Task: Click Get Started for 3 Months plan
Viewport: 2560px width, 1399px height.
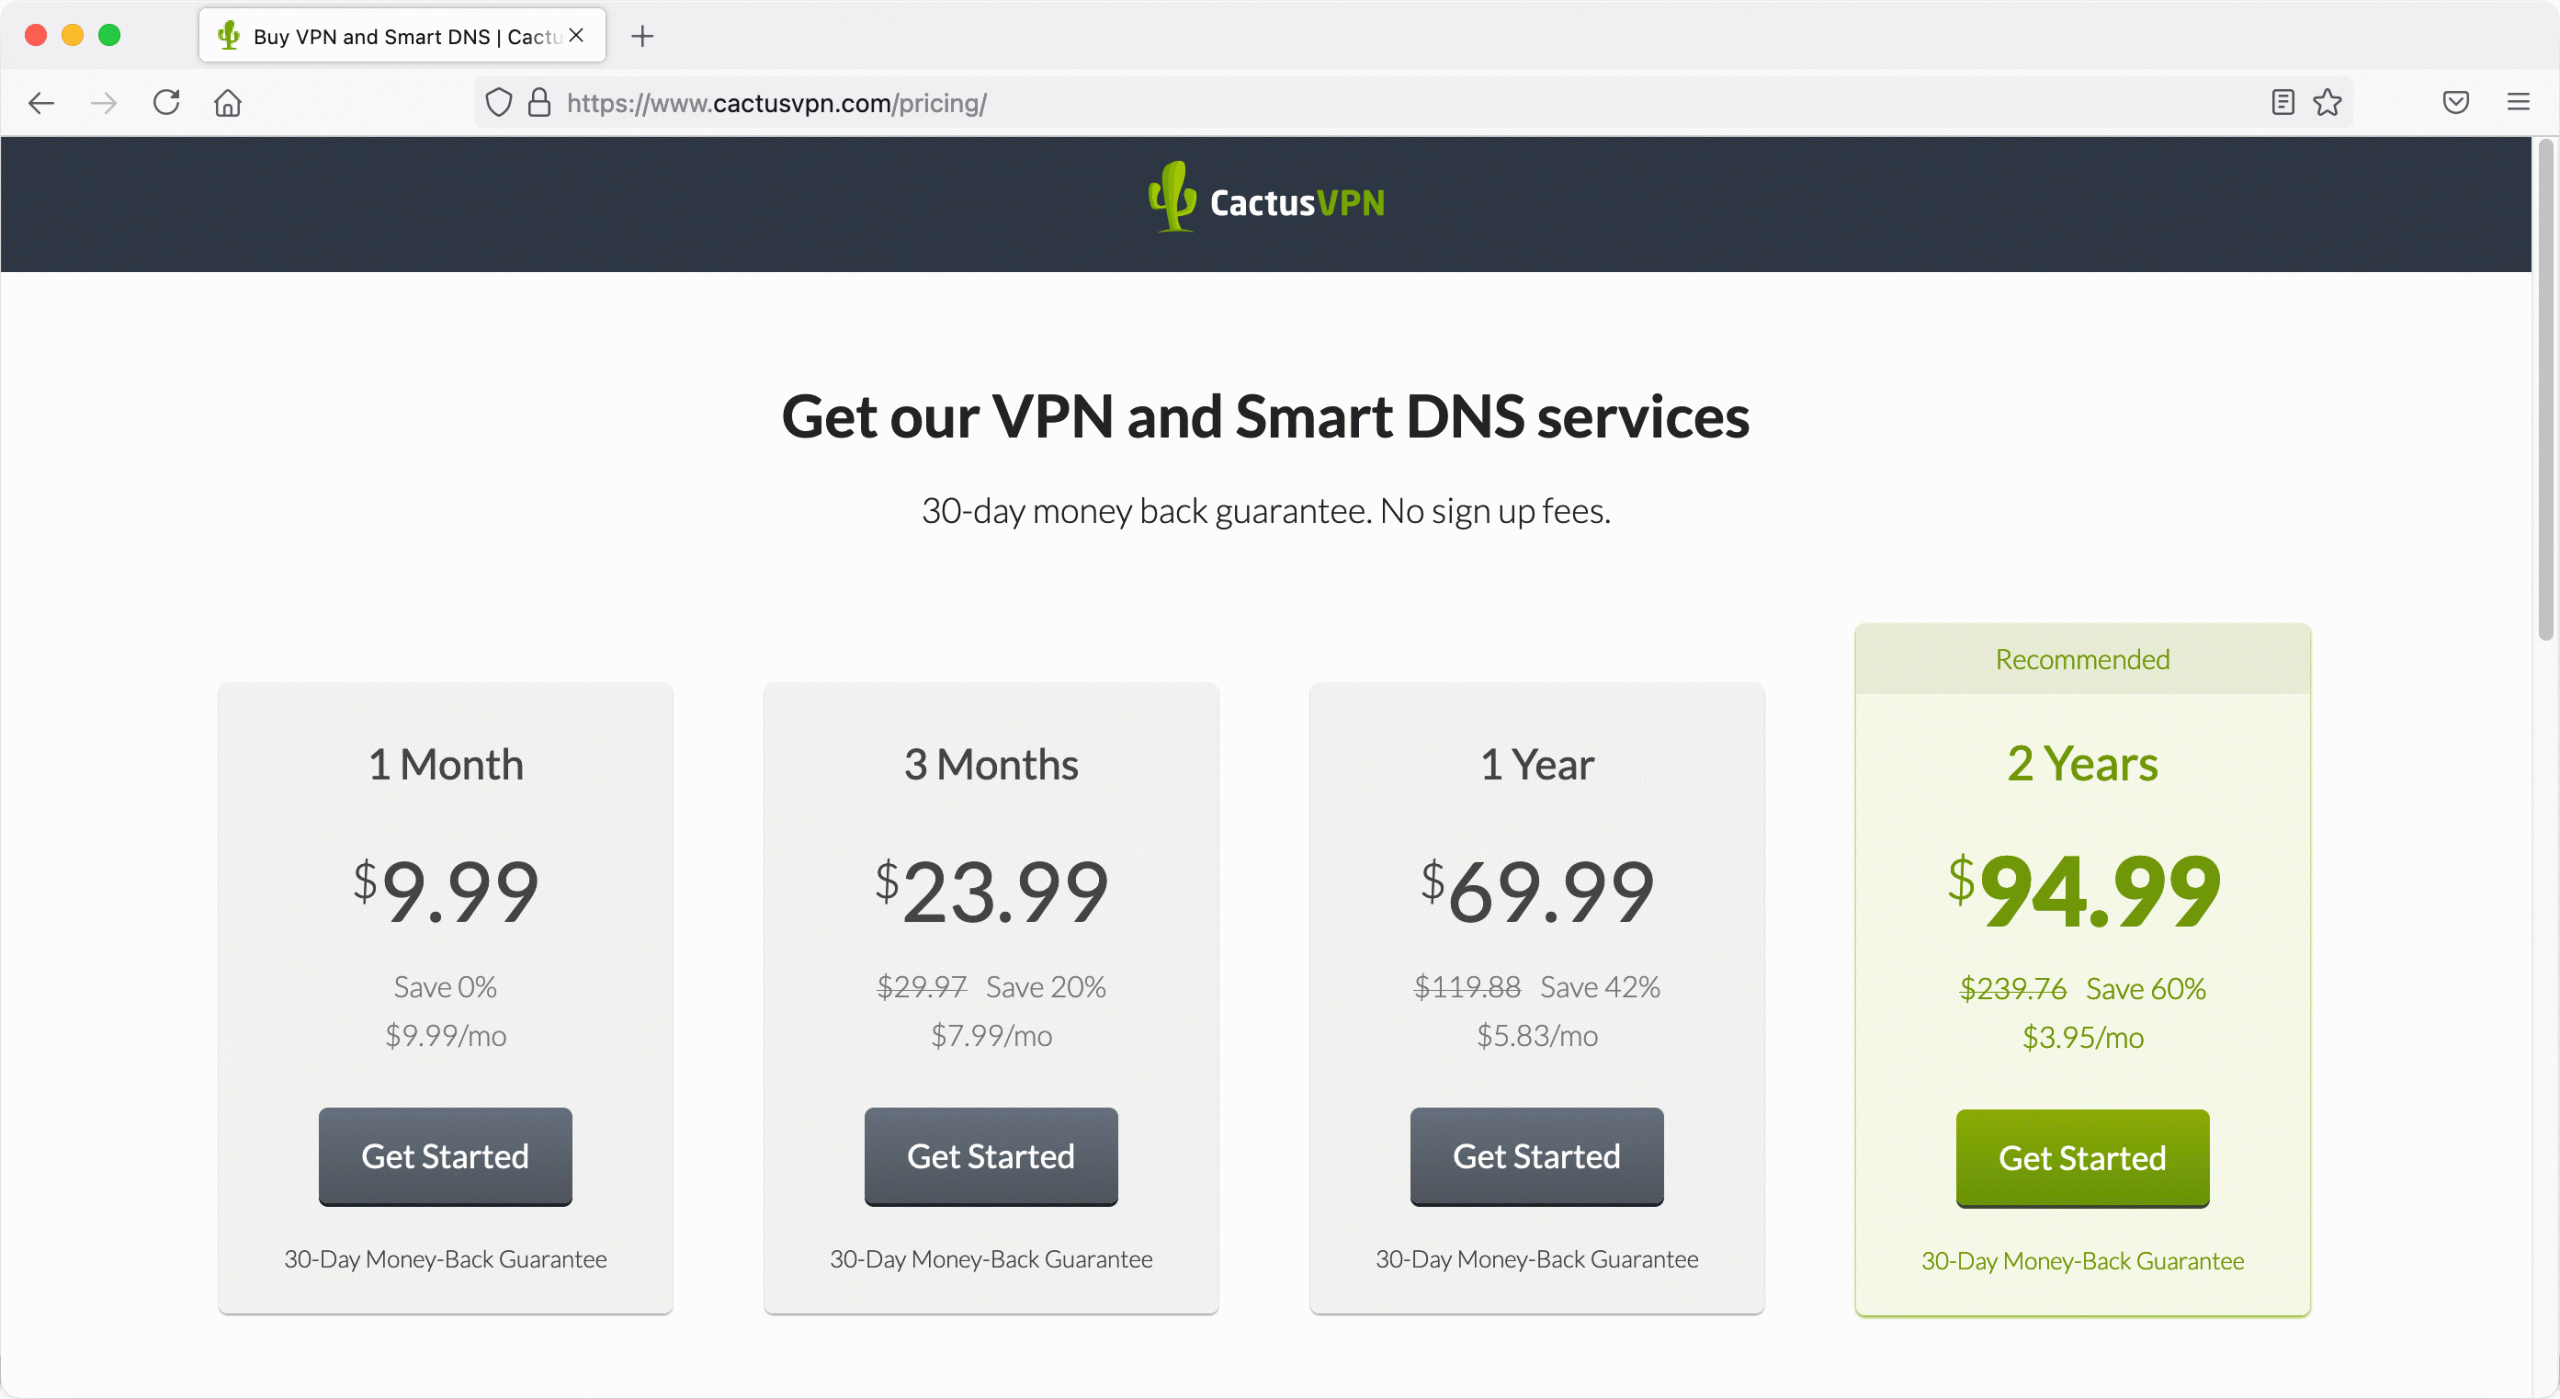Action: [991, 1156]
